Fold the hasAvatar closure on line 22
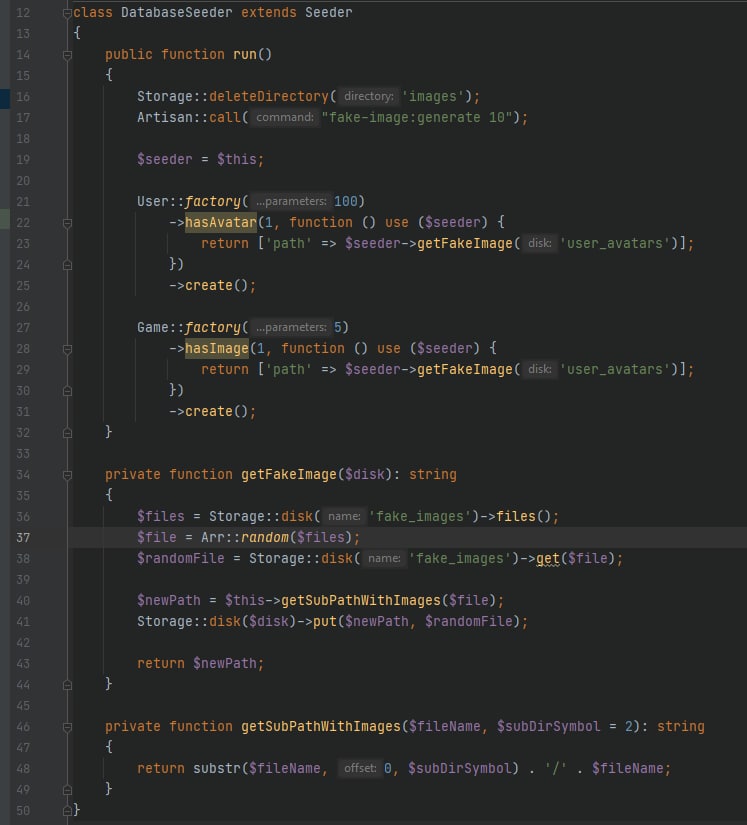Viewport: 747px width, 825px height. [x=67, y=223]
